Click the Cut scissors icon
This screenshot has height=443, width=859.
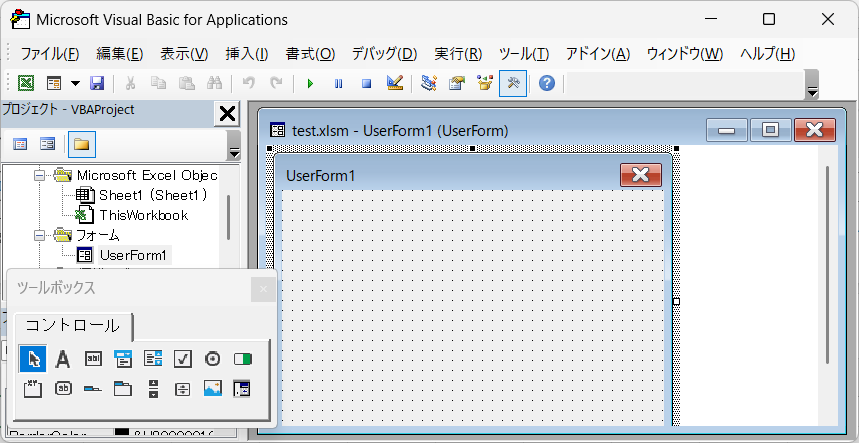click(x=130, y=83)
